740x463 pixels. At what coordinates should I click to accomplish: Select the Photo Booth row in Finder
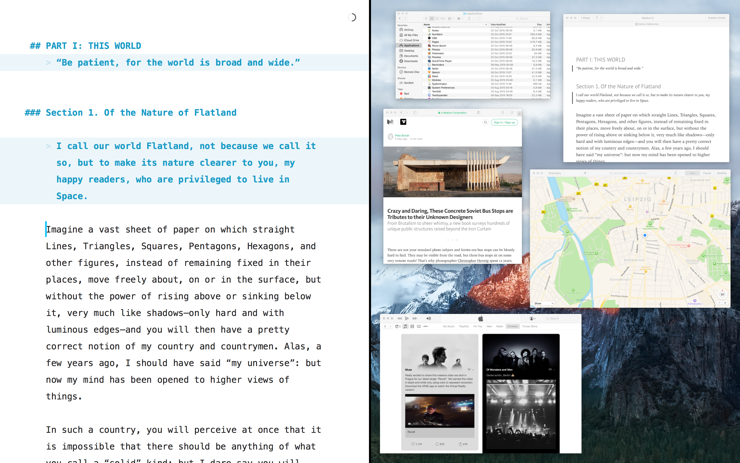(x=486, y=46)
